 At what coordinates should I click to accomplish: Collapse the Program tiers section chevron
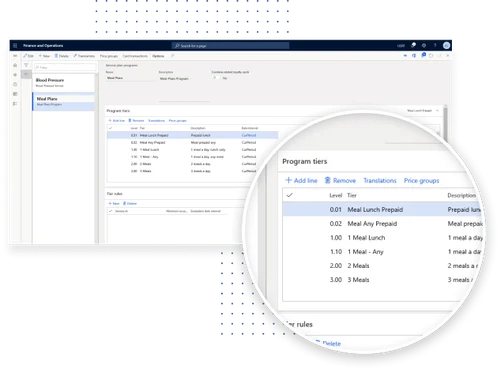click(x=437, y=110)
